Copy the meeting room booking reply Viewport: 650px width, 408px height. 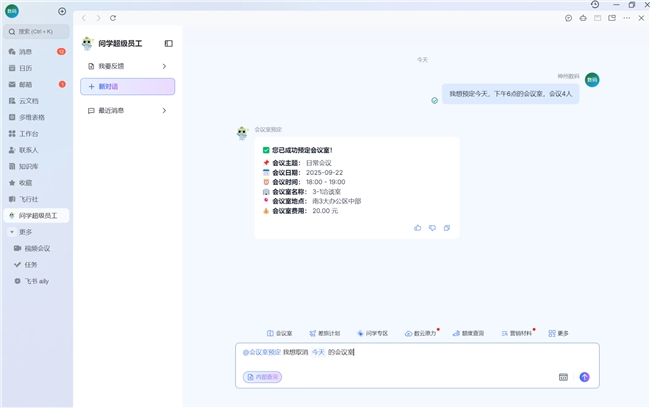(447, 228)
